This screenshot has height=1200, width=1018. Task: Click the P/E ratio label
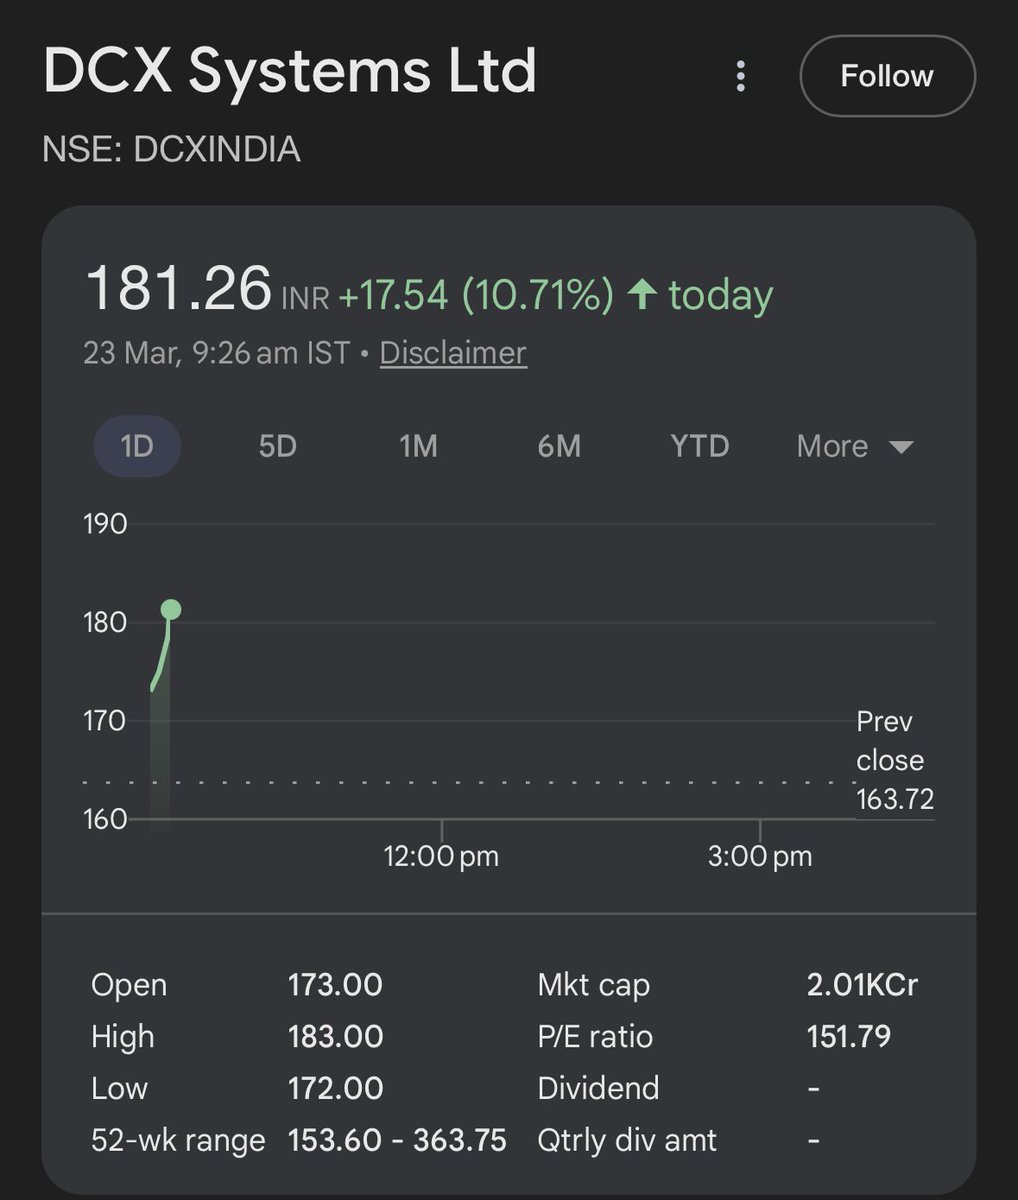pyautogui.click(x=595, y=1037)
